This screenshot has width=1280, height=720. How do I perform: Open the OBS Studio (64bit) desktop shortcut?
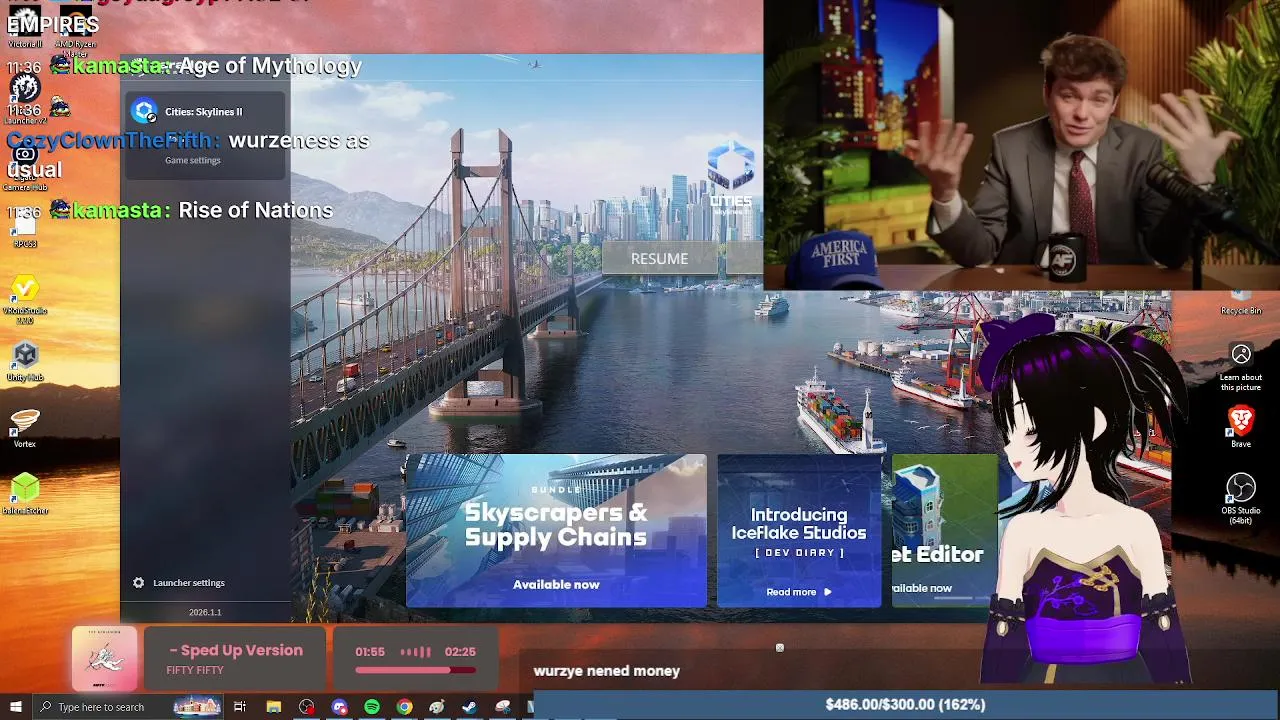[x=1241, y=498]
